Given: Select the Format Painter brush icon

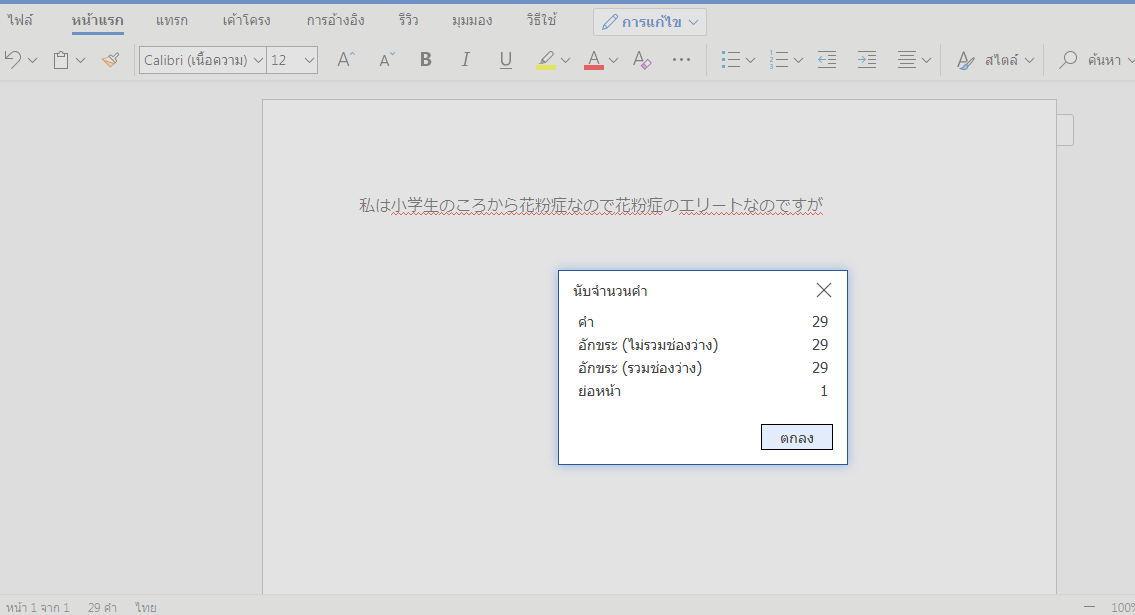Looking at the screenshot, I should [110, 60].
